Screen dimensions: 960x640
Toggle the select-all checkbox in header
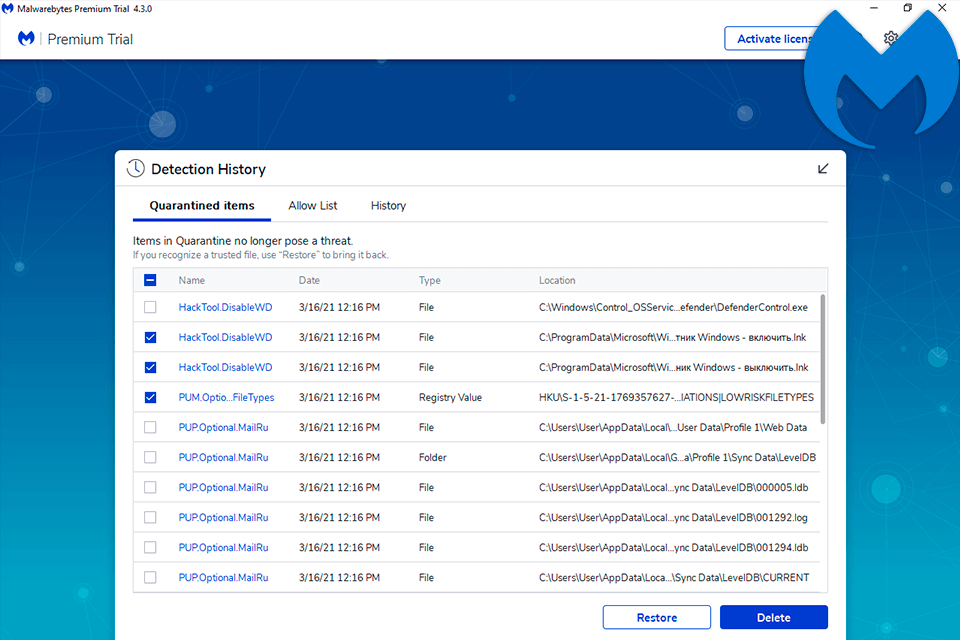pyautogui.click(x=150, y=281)
